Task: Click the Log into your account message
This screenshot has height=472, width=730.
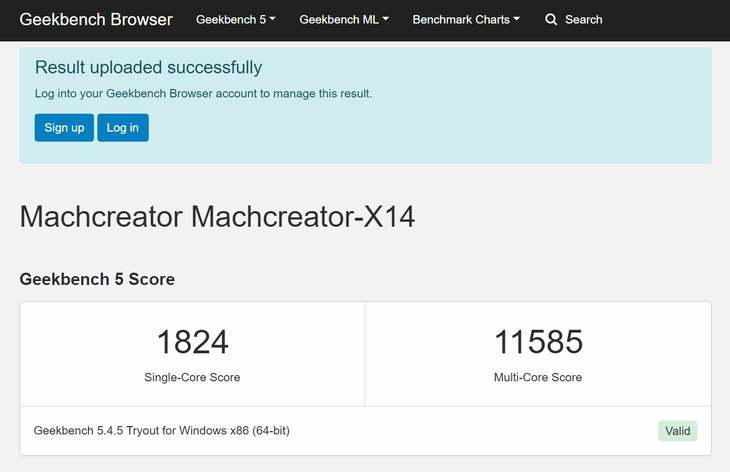Action: pos(203,94)
